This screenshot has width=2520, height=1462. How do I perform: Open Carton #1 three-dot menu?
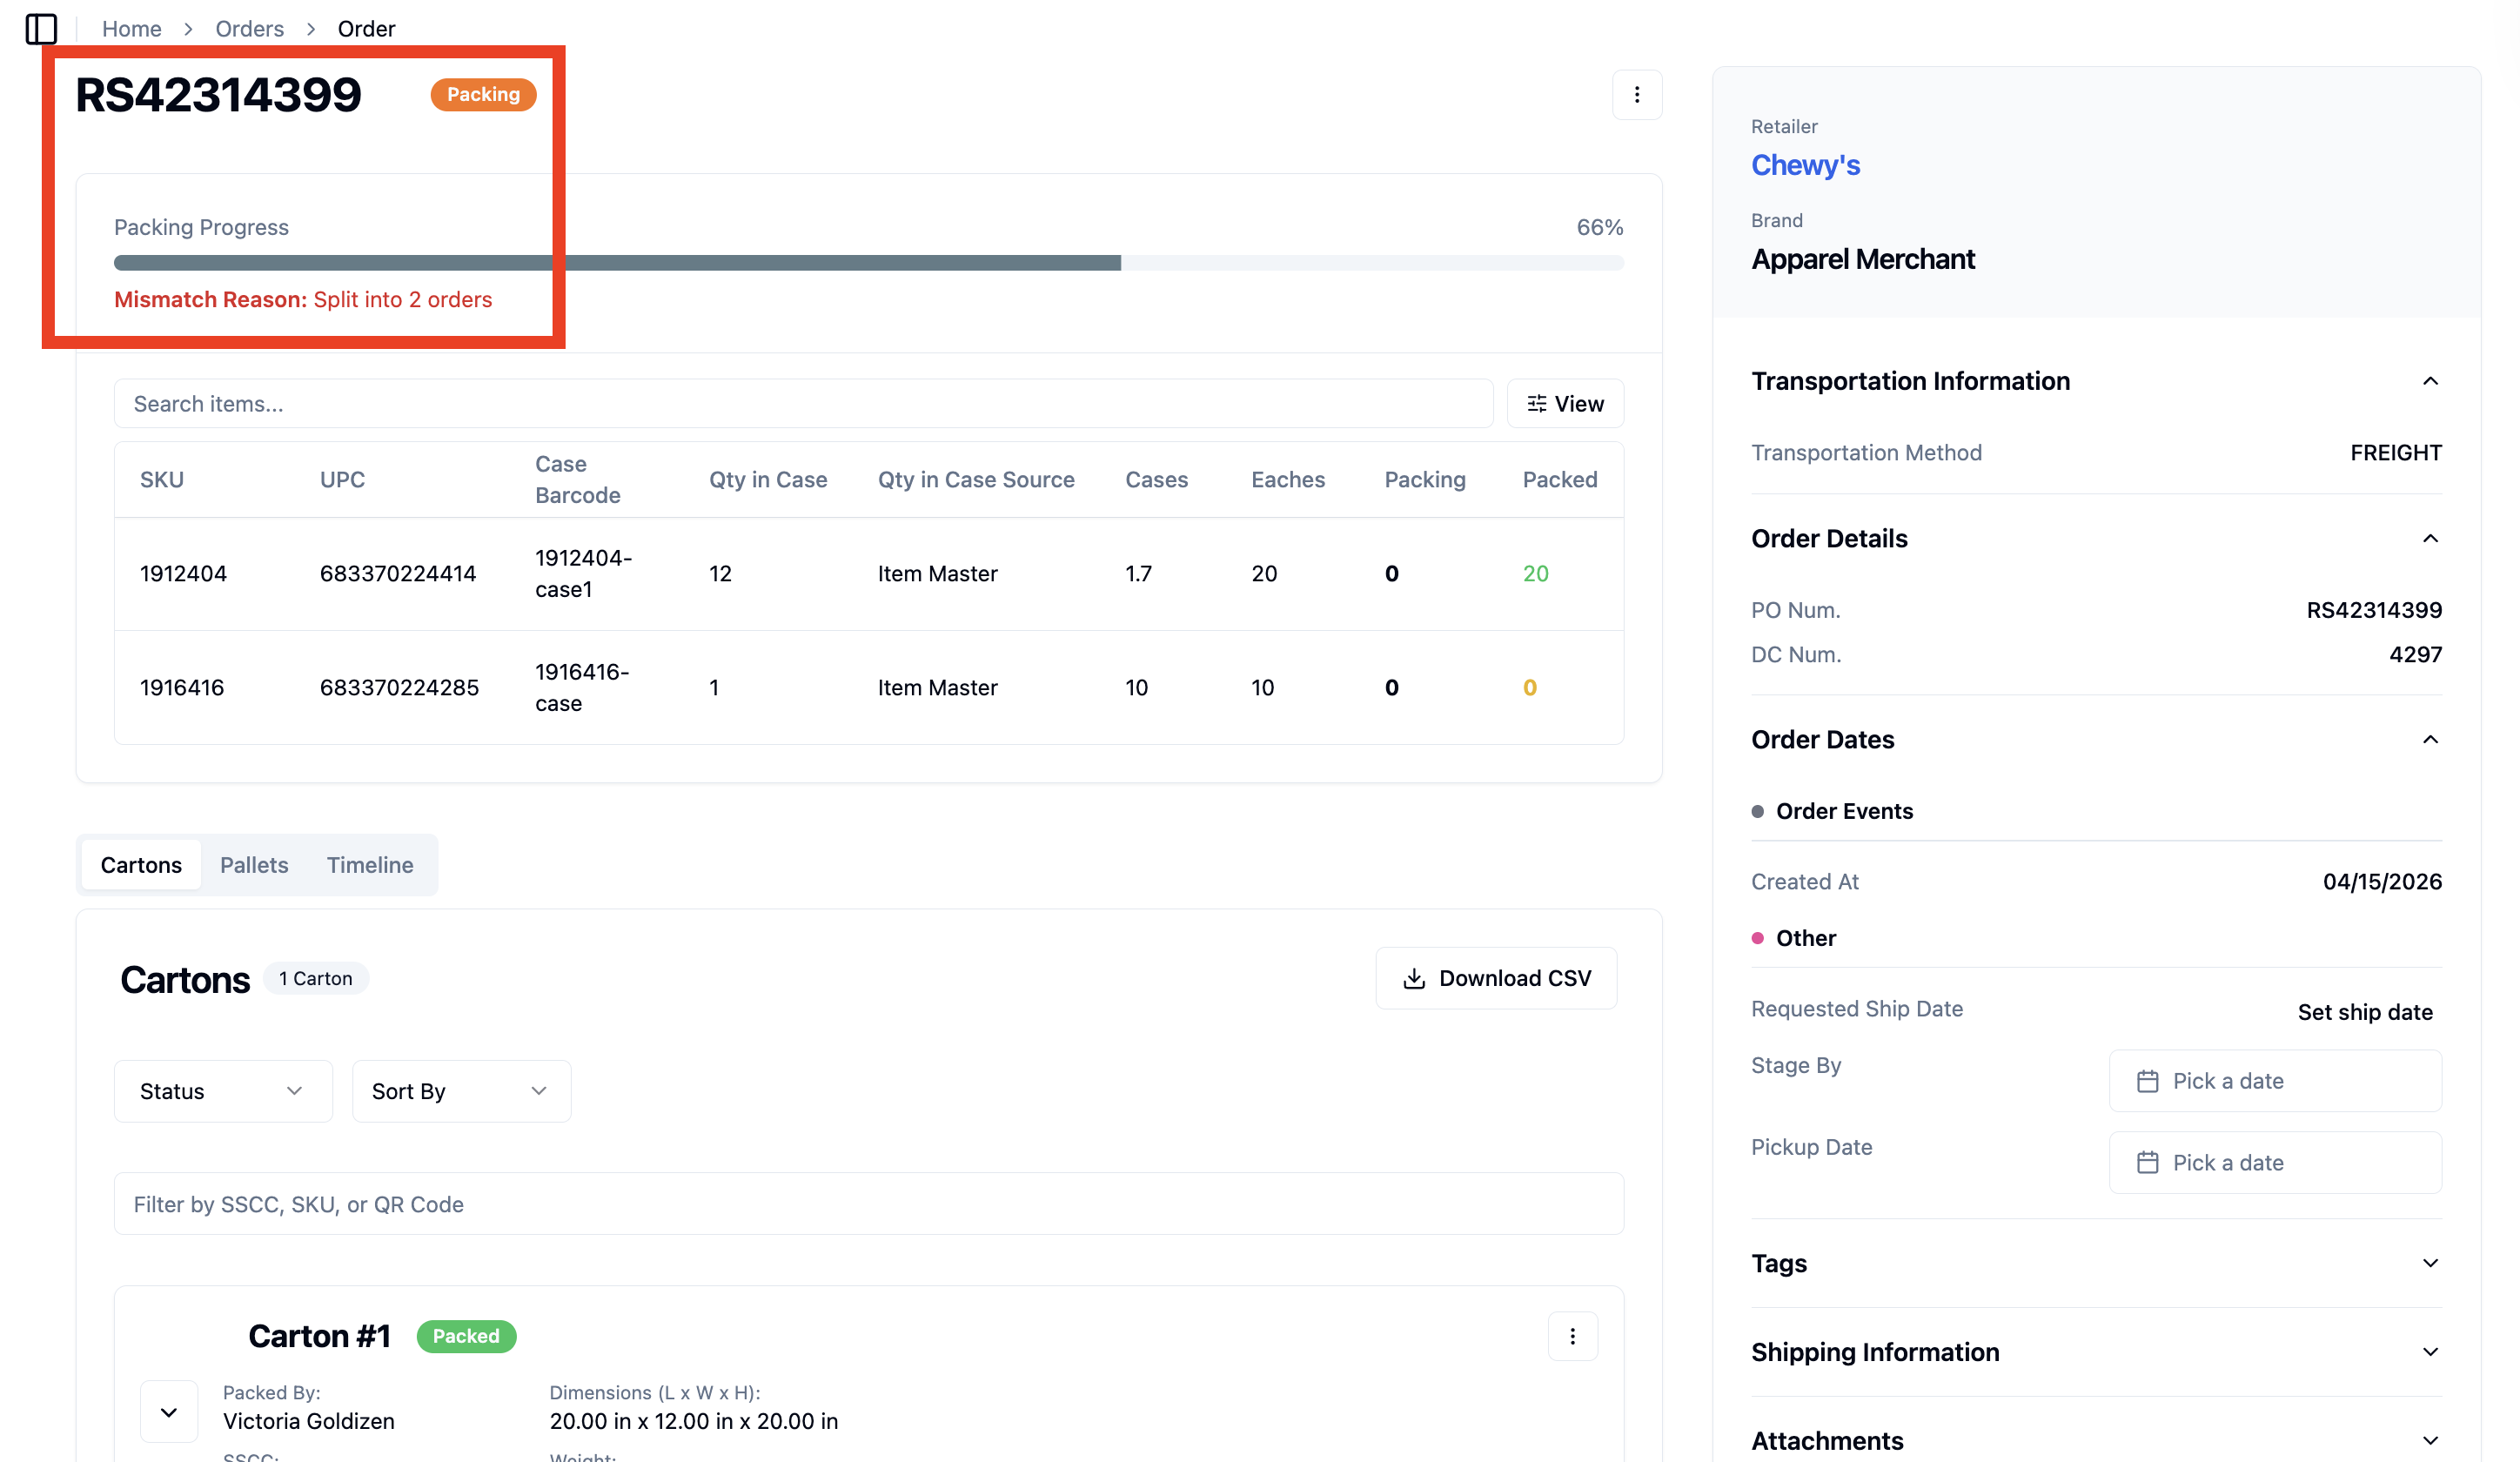(1572, 1336)
